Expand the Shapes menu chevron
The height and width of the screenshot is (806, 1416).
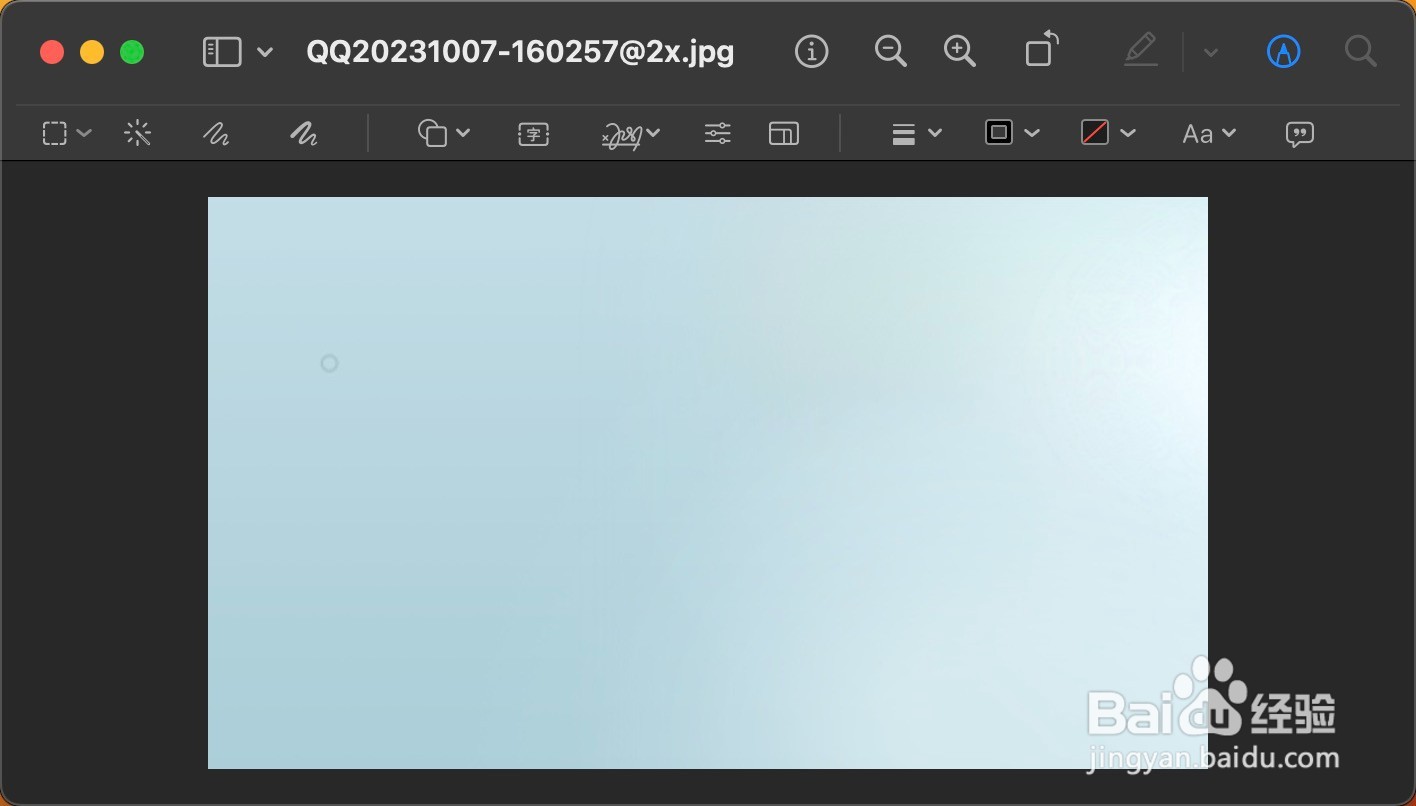[x=463, y=133]
